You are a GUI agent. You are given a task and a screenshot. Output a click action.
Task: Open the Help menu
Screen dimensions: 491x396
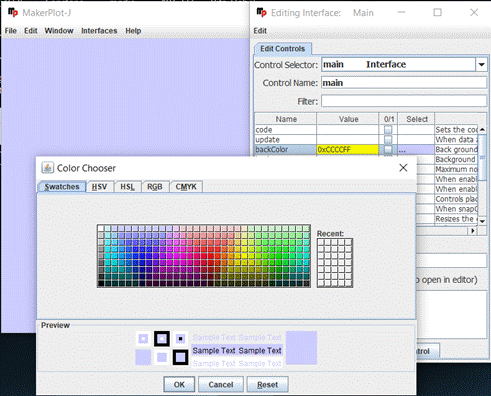point(133,31)
